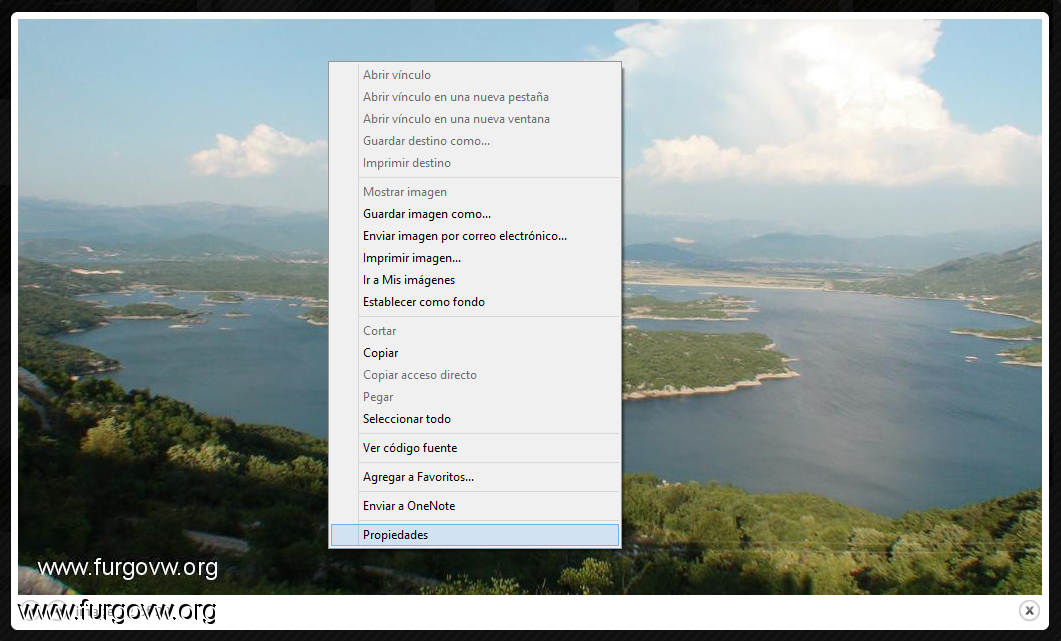Choose Establecer como fondo
The image size is (1061, 641).
click(475, 302)
